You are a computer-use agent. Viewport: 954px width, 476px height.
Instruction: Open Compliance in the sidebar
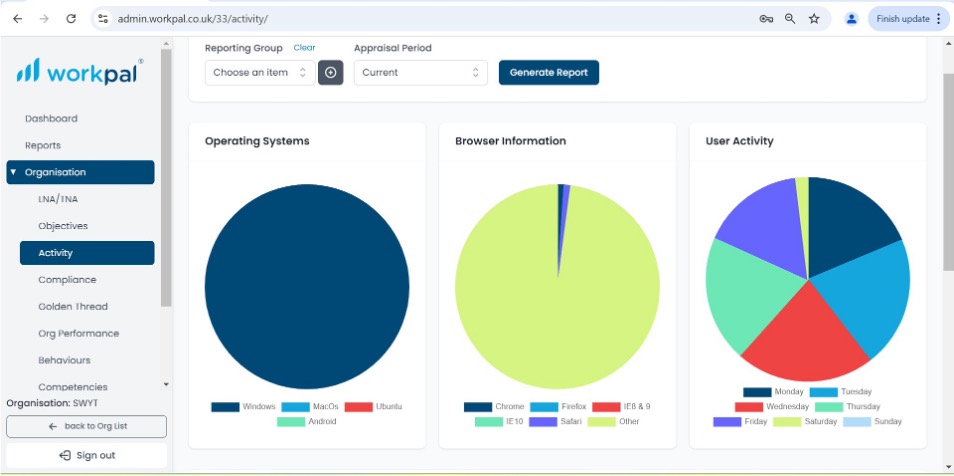67,280
